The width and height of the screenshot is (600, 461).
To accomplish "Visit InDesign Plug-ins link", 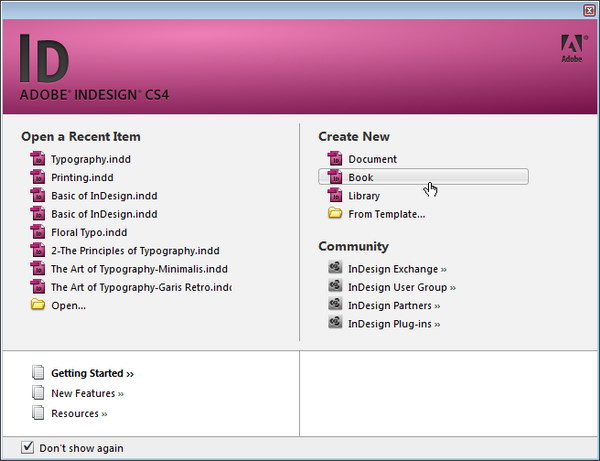I will tap(394, 324).
